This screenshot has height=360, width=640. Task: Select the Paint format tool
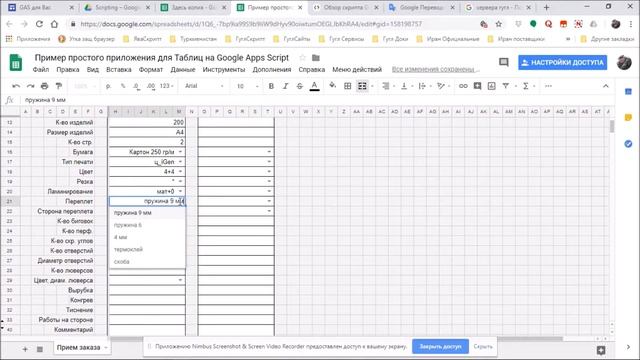point(59,86)
